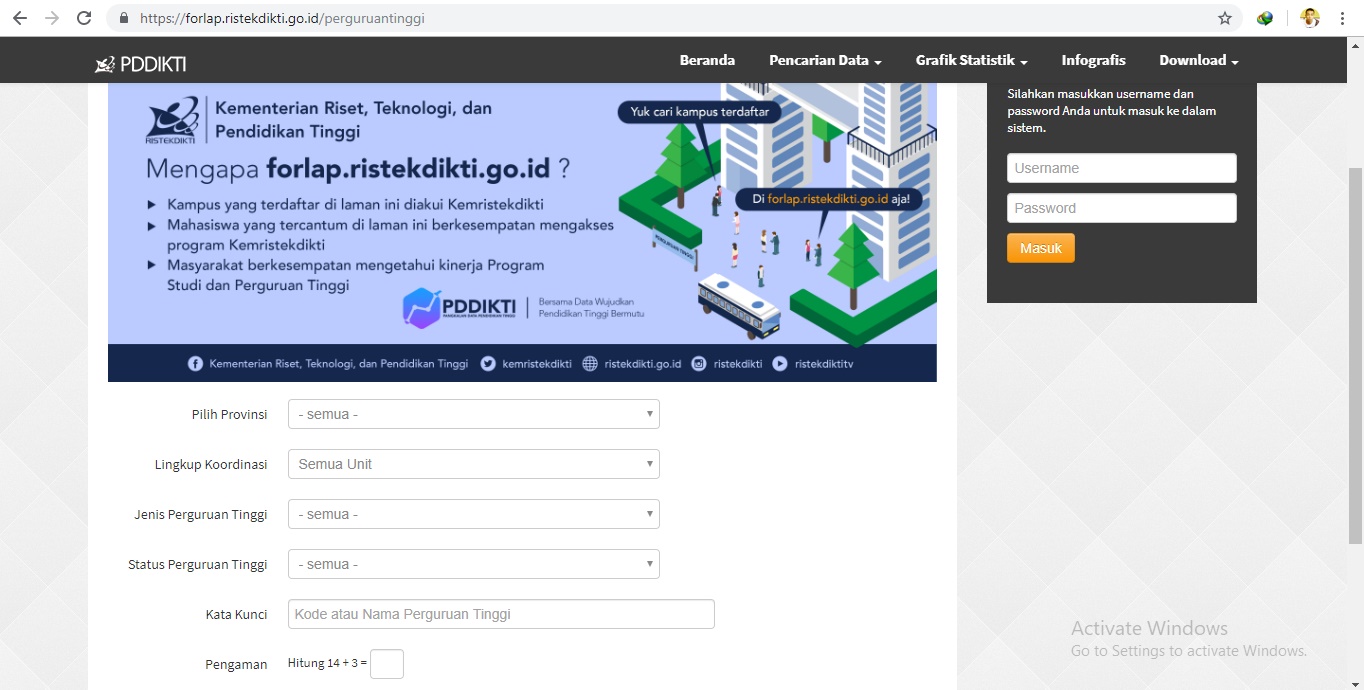Click 'Status Perguruan Tinggi' label
The height and width of the screenshot is (690, 1364).
[x=198, y=564]
